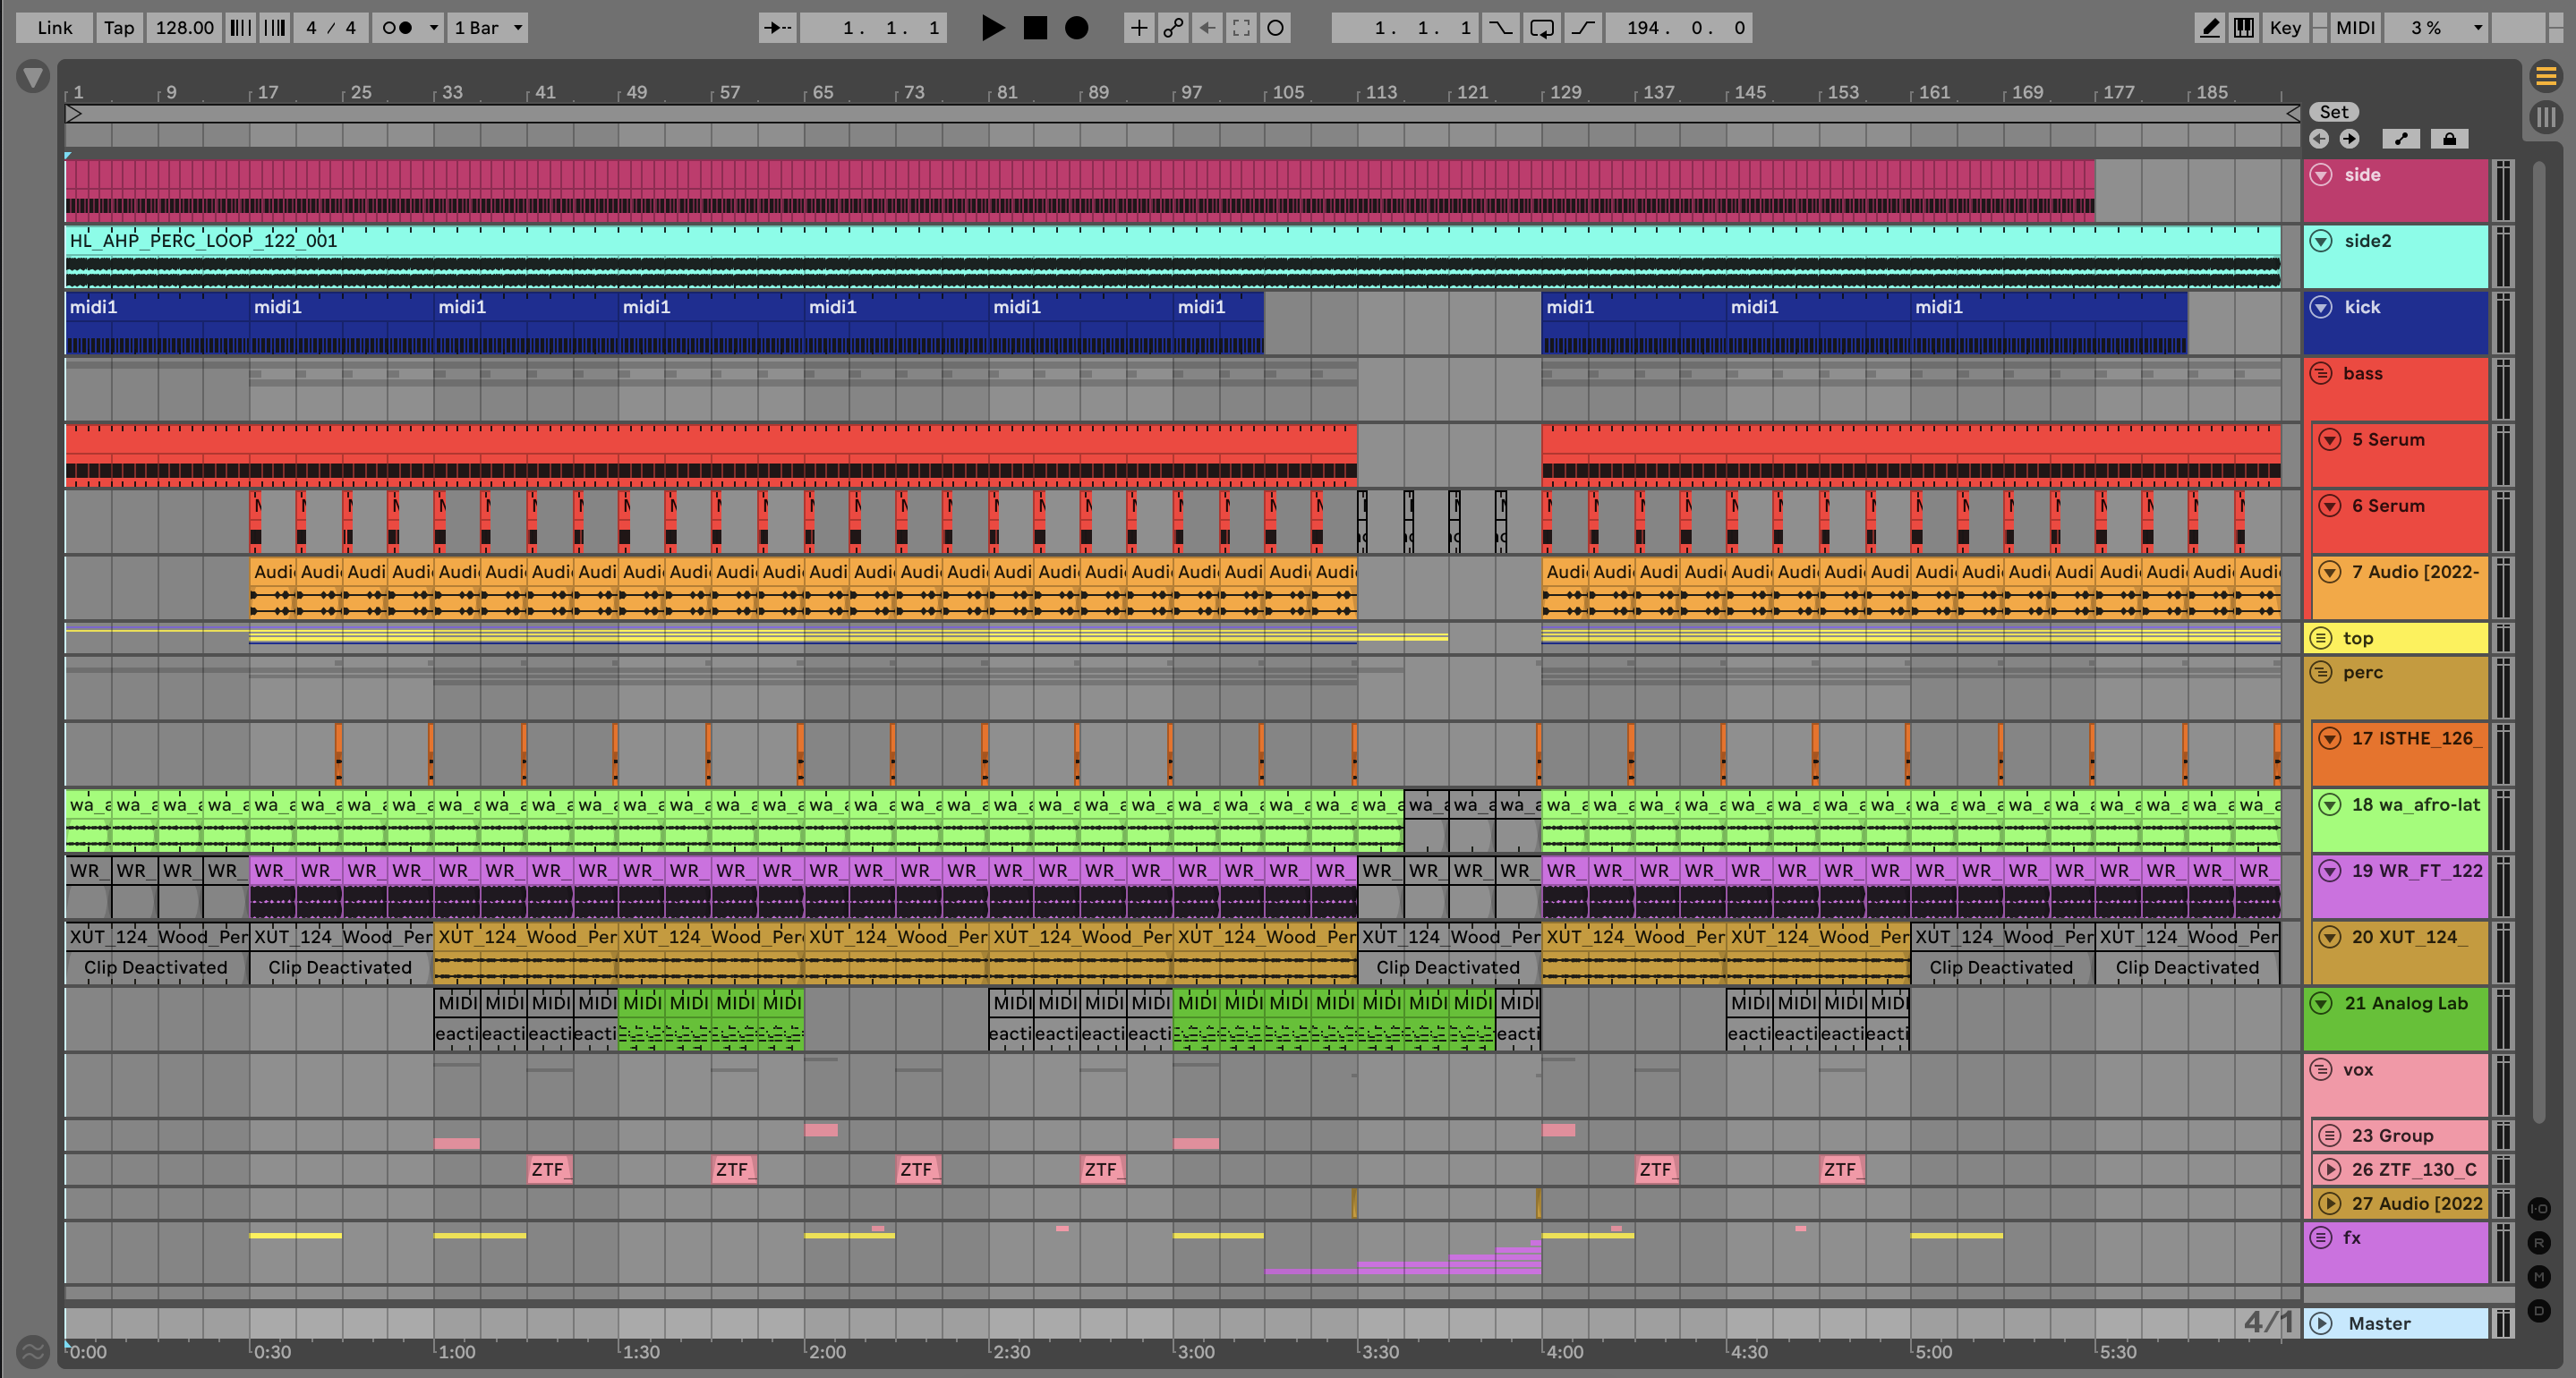
Task: Toggle the Follow playback arrow button
Action: coord(777,28)
